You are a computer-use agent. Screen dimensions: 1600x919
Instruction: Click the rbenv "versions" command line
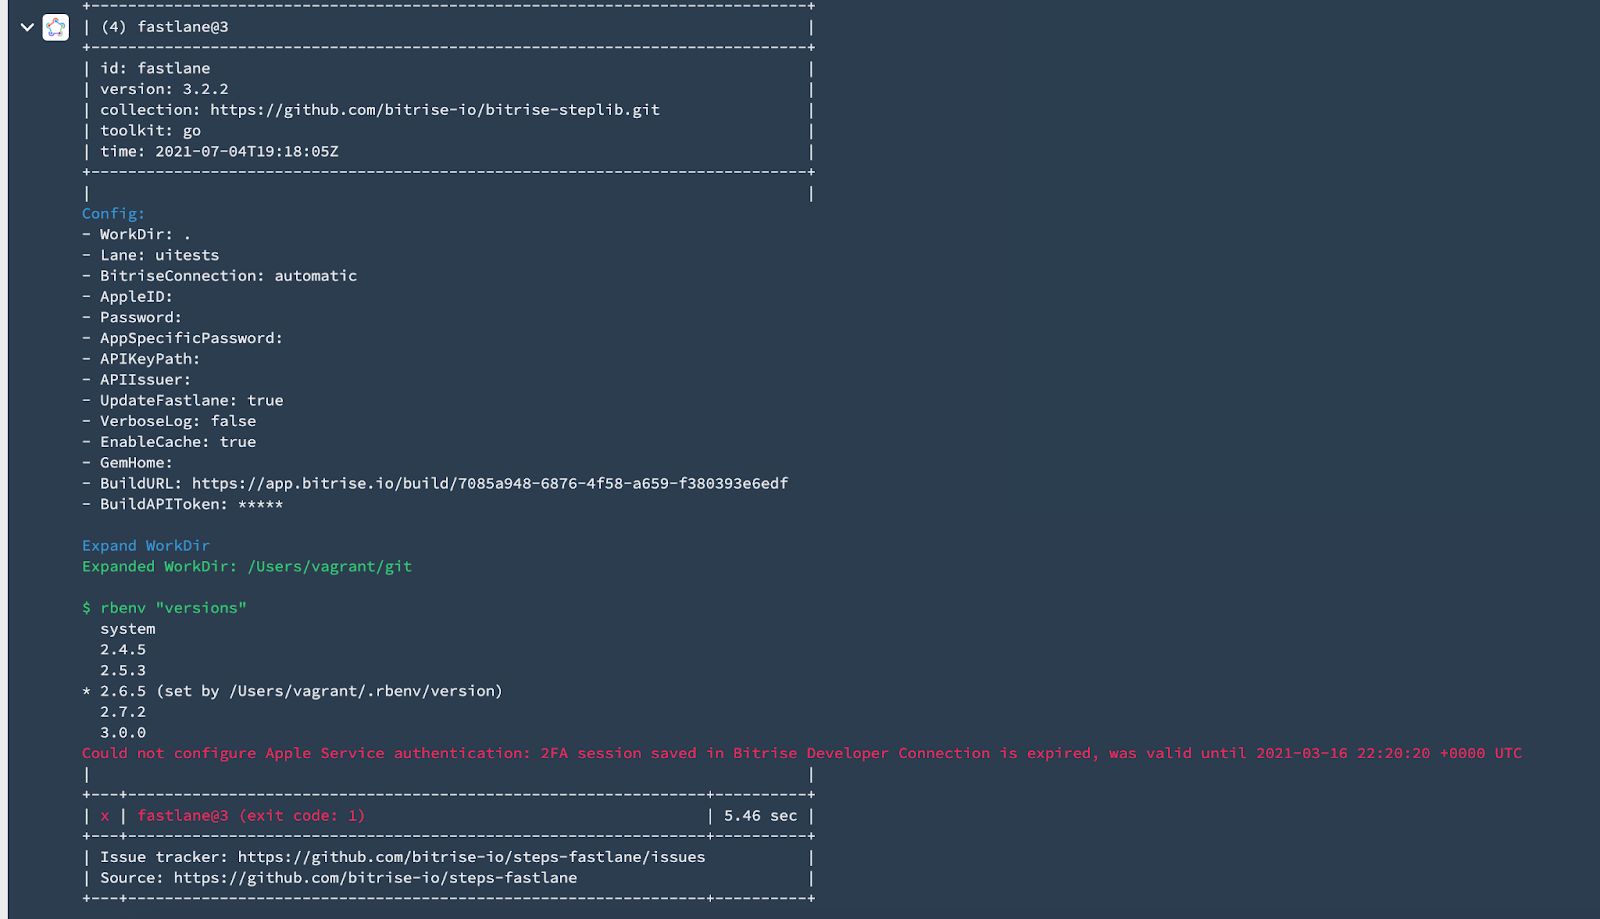tap(164, 608)
